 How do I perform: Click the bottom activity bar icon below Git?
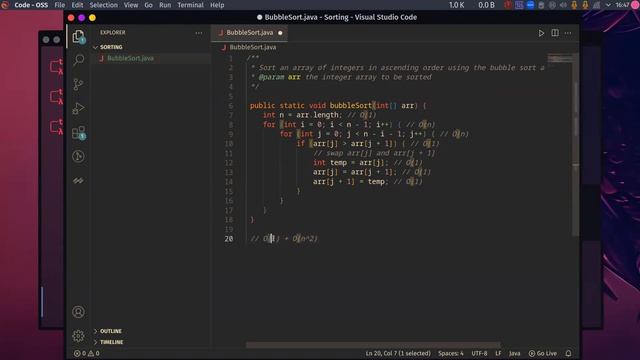78,180
